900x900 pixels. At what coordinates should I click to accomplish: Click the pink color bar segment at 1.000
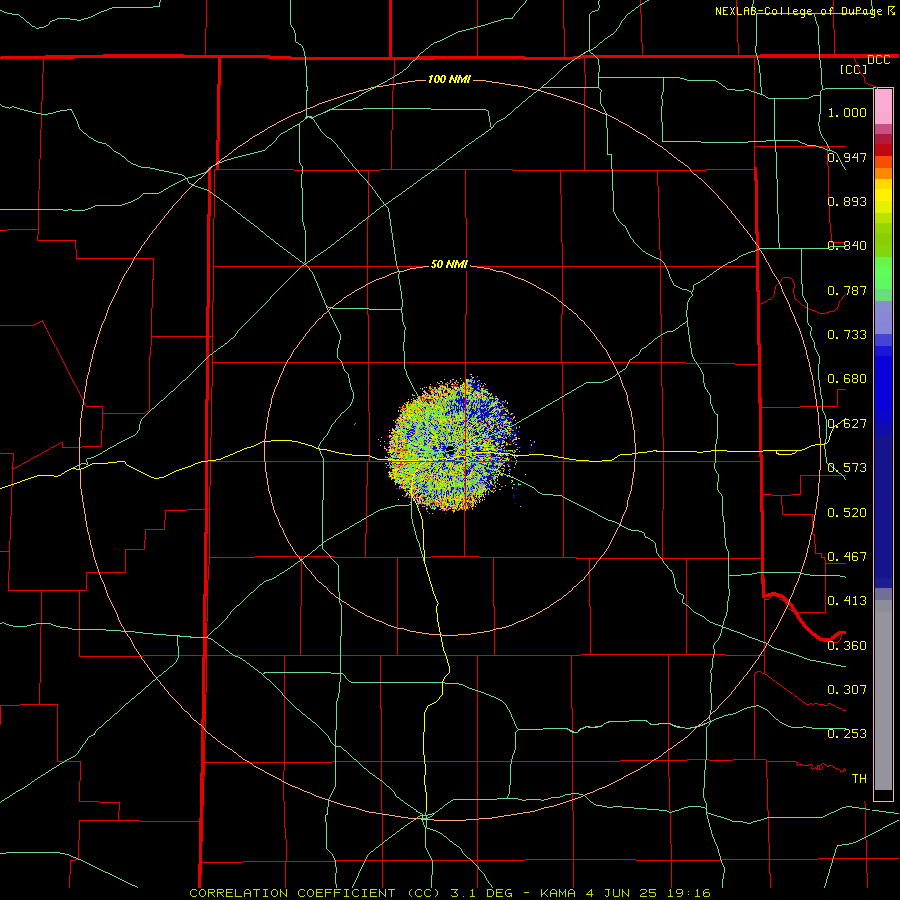pyautogui.click(x=883, y=107)
